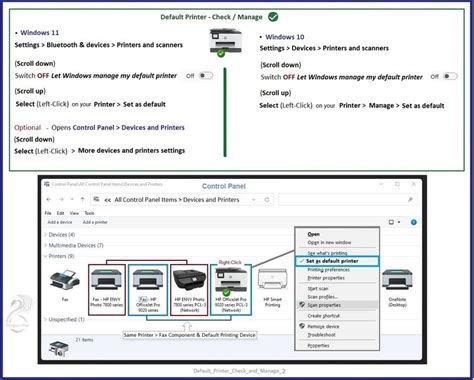Click the Control Panel search field
This screenshot has width=474, height=380.
[x=347, y=200]
